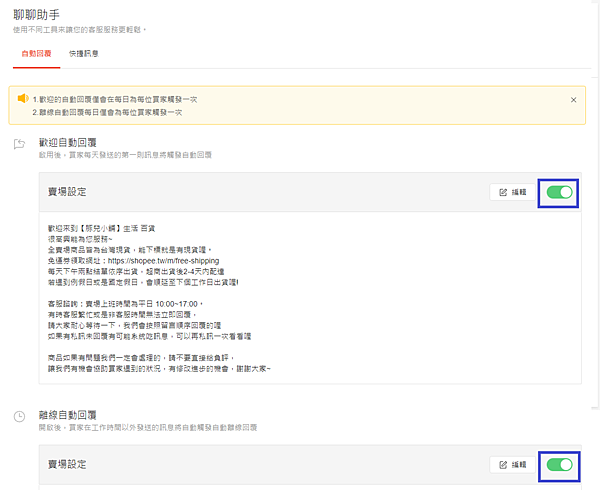Edit the 歡迎自動回覆 shop setting
The width and height of the screenshot is (600, 490).
pos(512,192)
